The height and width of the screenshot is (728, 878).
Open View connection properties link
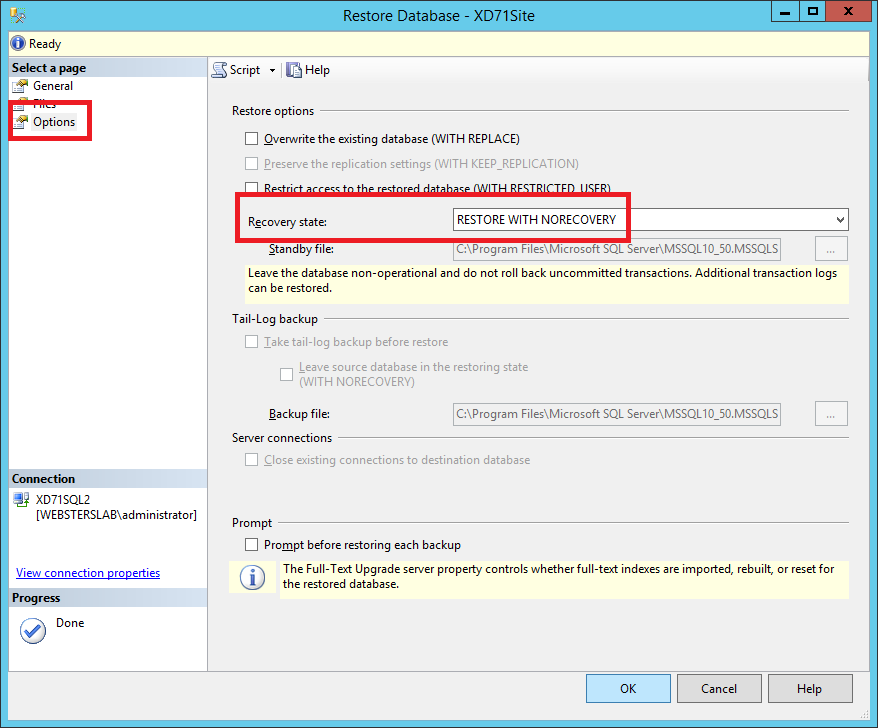88,573
